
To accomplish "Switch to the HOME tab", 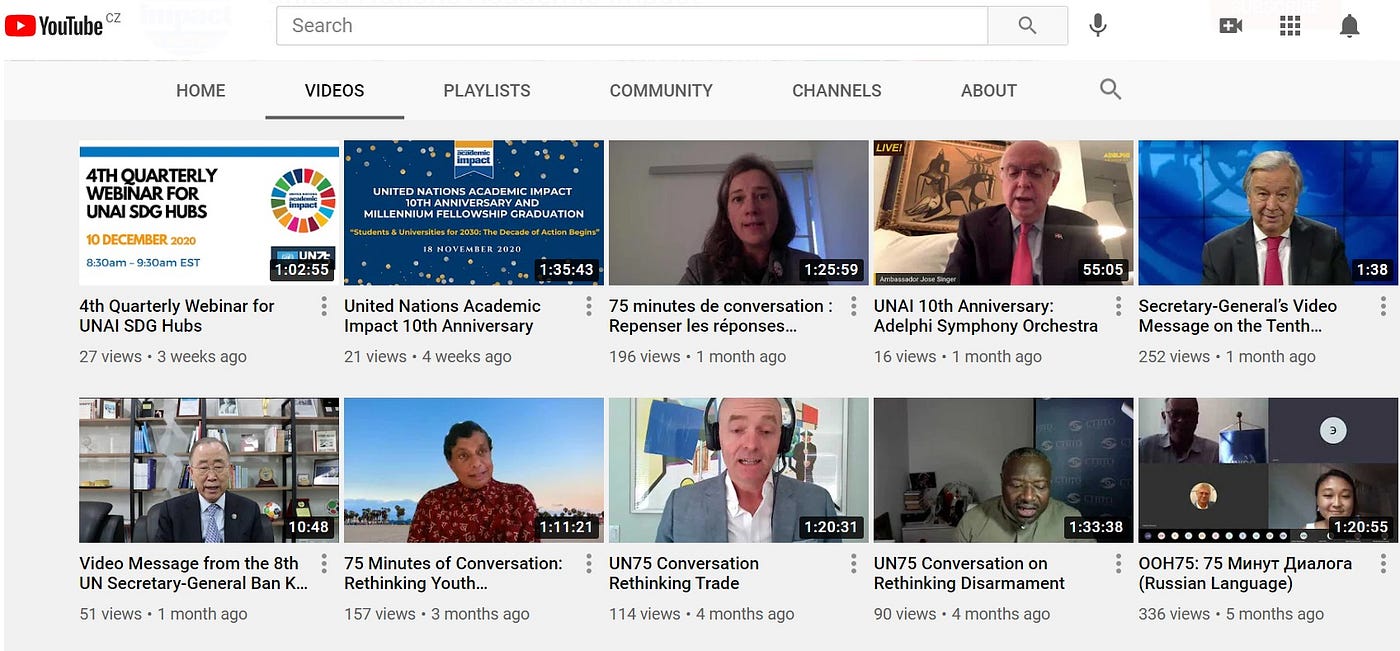I will pyautogui.click(x=201, y=90).
